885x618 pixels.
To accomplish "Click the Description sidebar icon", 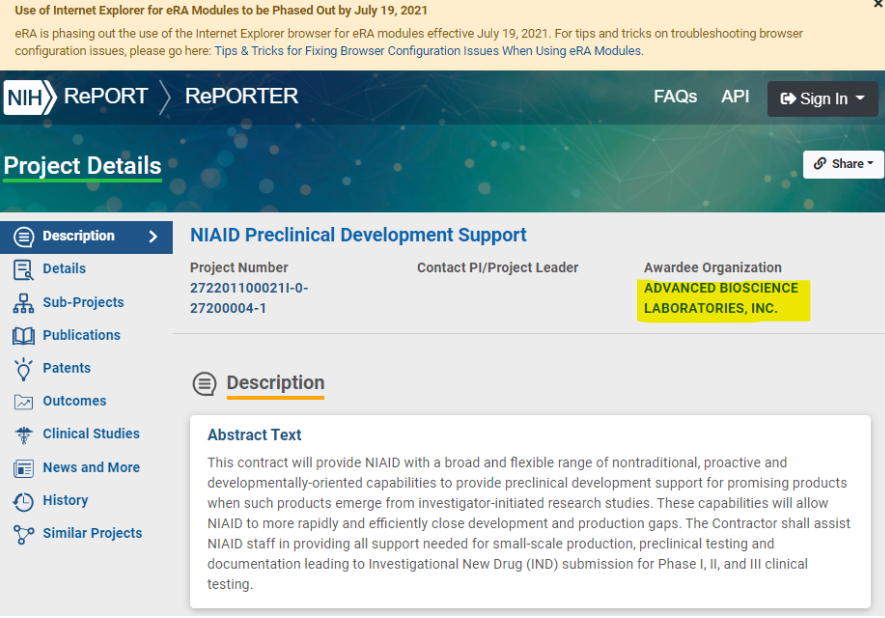I will point(24,237).
